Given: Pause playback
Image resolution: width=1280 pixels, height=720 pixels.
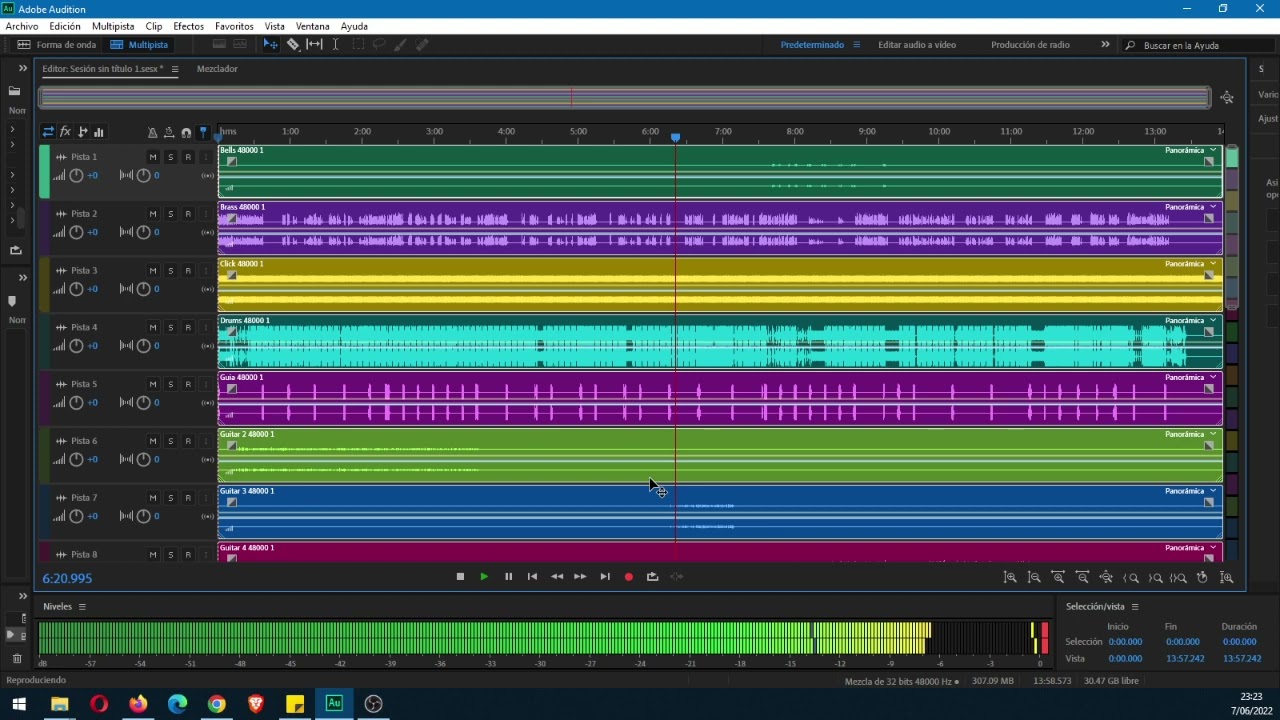Looking at the screenshot, I should (508, 577).
